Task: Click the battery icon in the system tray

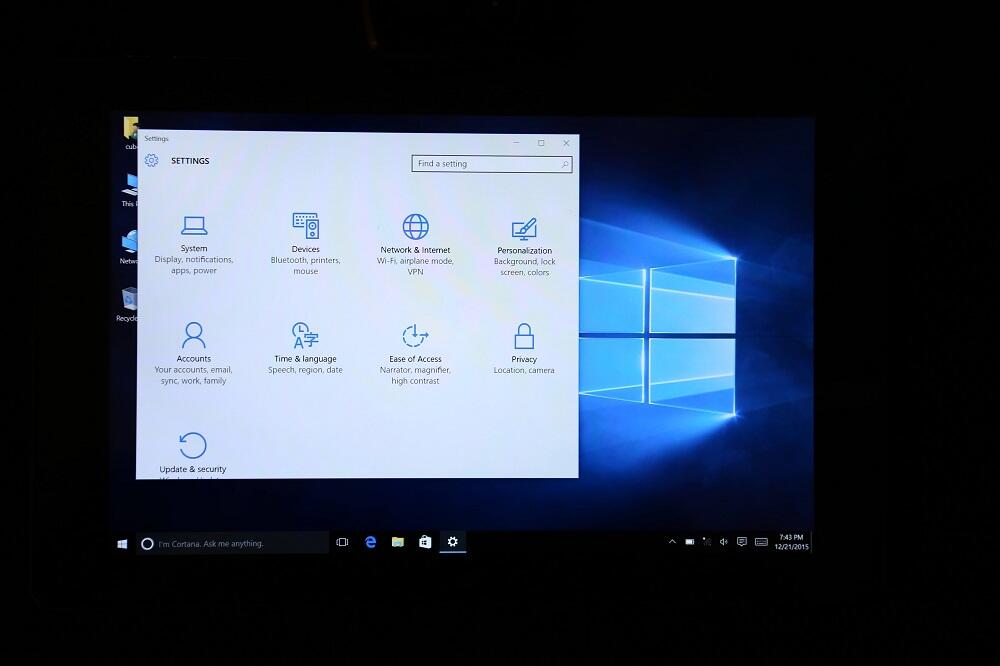Action: (x=689, y=542)
